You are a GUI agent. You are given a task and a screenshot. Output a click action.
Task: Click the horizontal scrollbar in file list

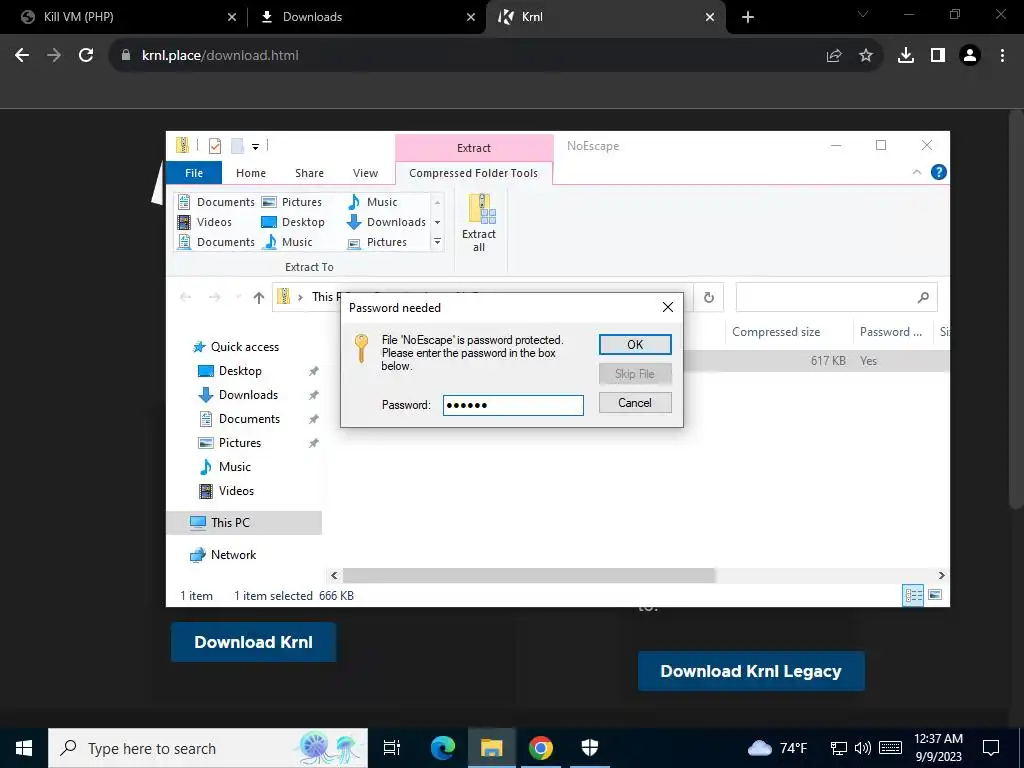(x=528, y=575)
